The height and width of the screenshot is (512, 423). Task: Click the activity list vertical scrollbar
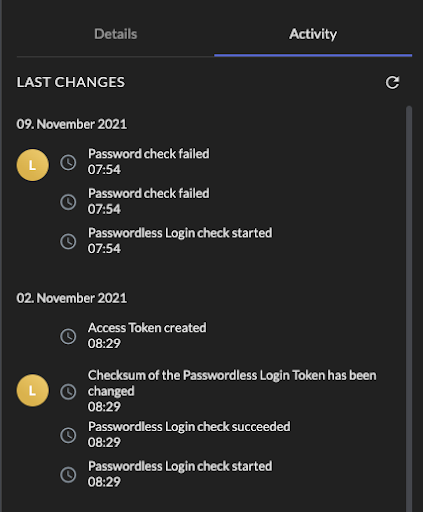tap(409, 309)
